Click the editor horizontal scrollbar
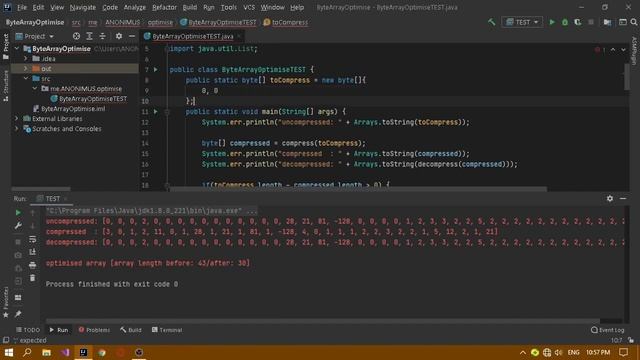 358,189
